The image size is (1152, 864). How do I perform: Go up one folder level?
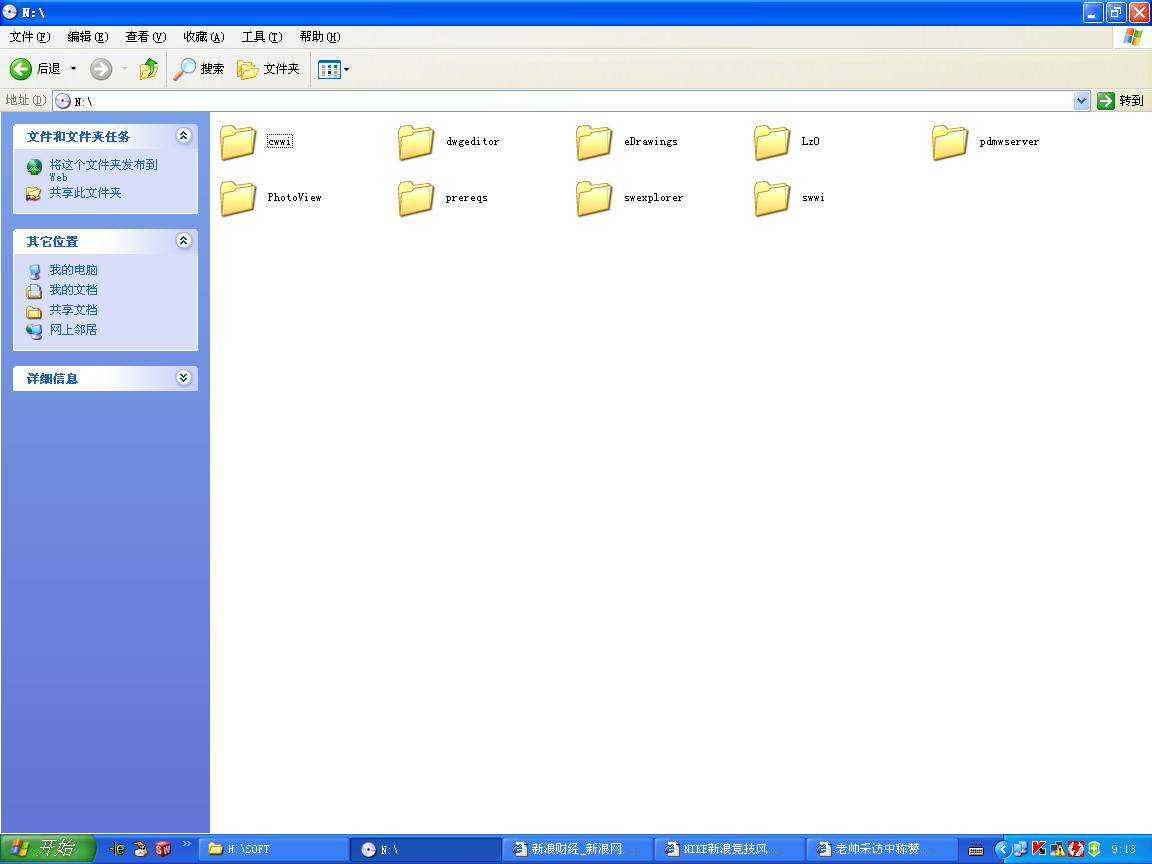(x=148, y=69)
